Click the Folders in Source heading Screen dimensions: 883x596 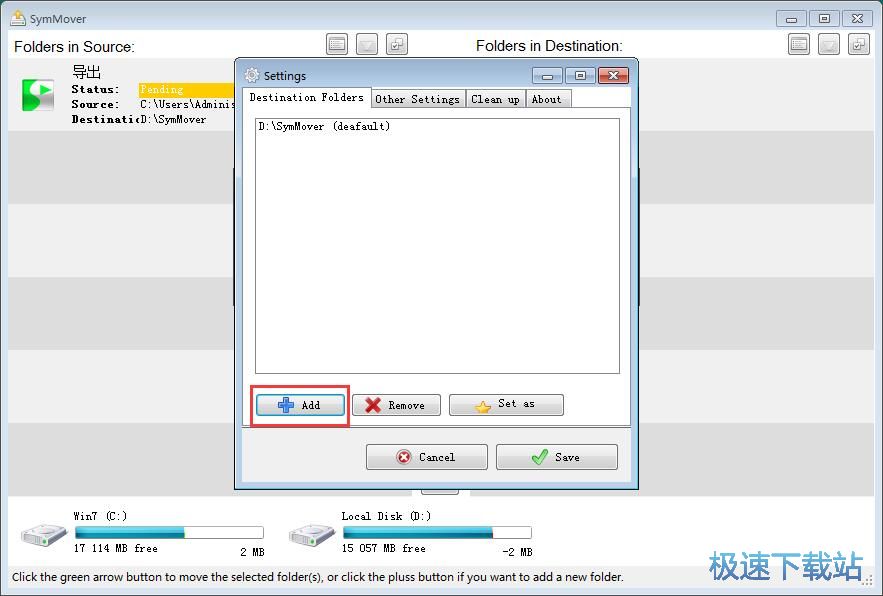pos(74,47)
